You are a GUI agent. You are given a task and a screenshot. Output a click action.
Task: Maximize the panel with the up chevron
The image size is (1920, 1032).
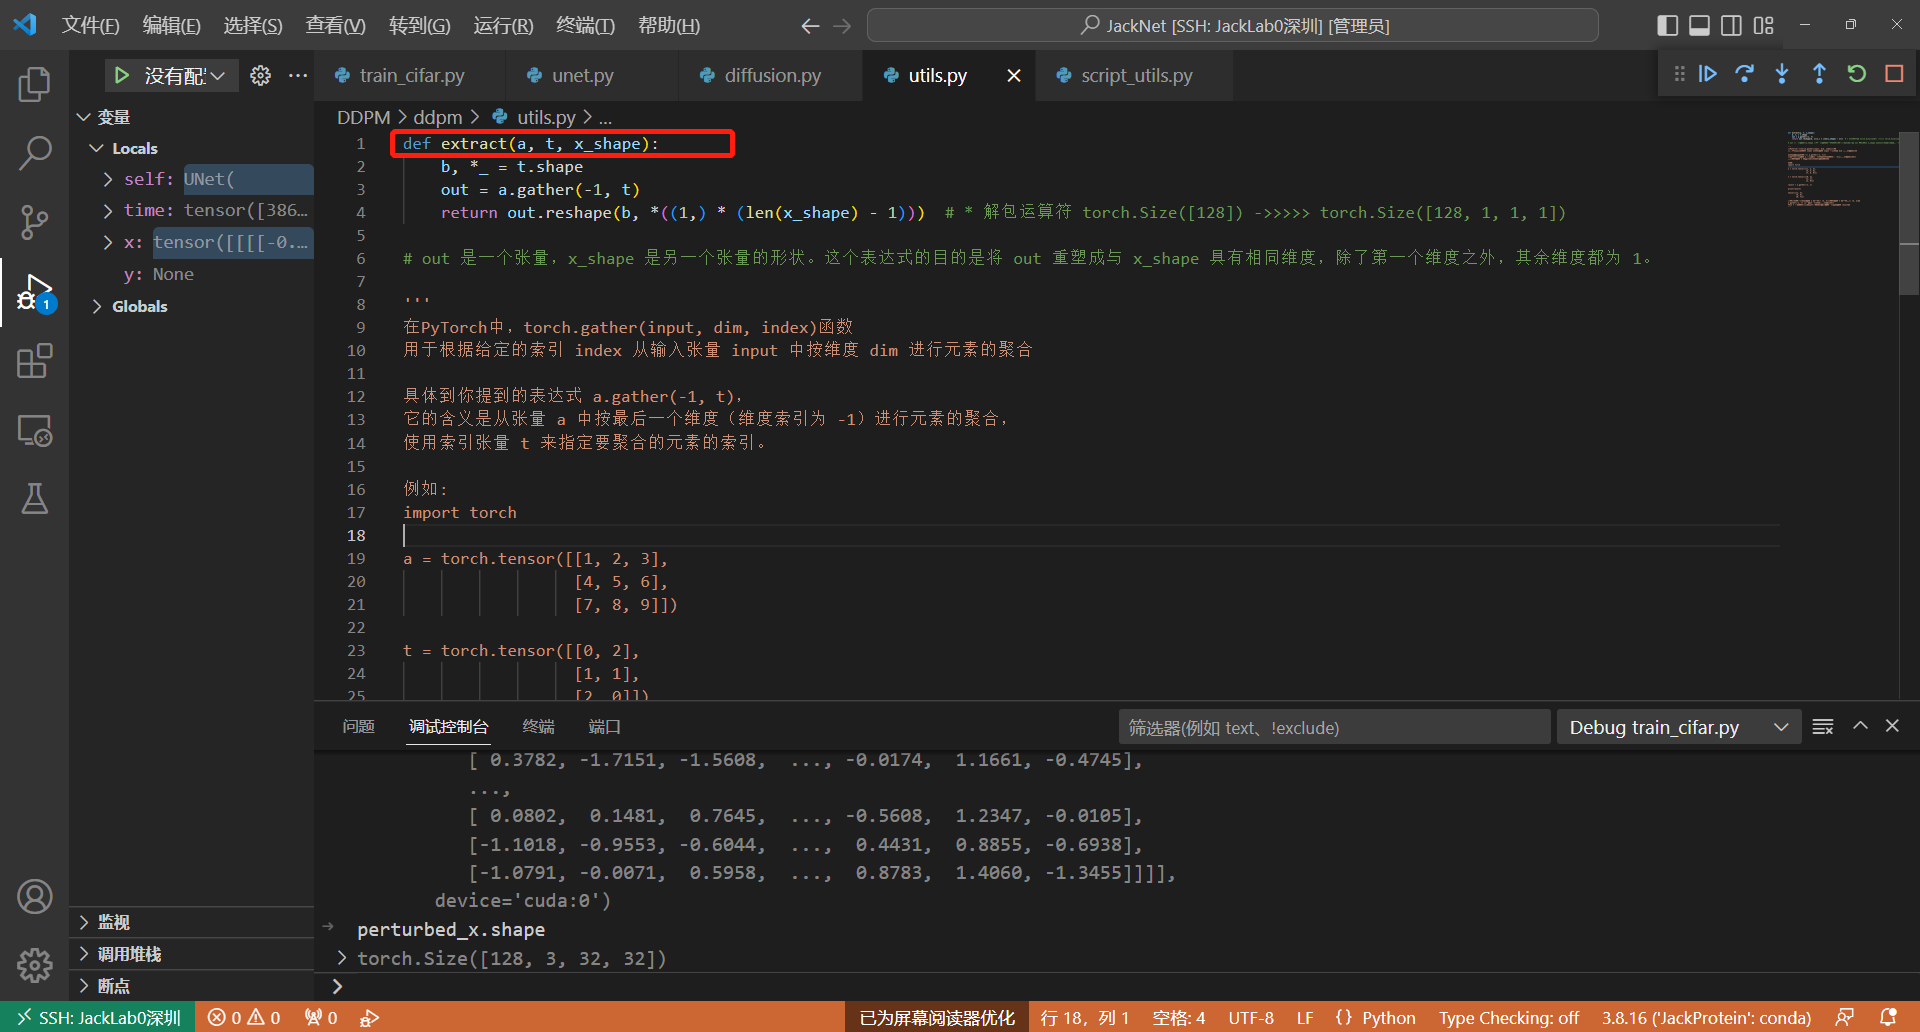(x=1860, y=726)
